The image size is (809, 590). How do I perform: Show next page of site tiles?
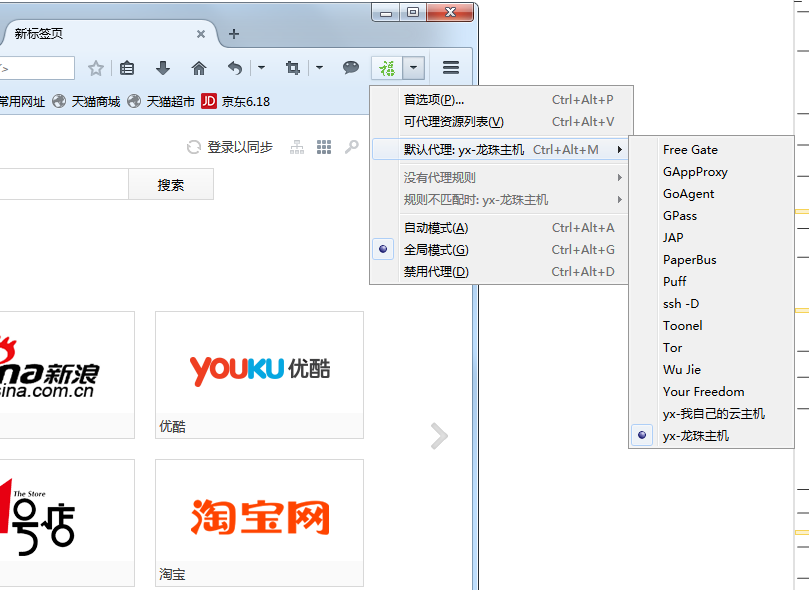click(x=439, y=436)
